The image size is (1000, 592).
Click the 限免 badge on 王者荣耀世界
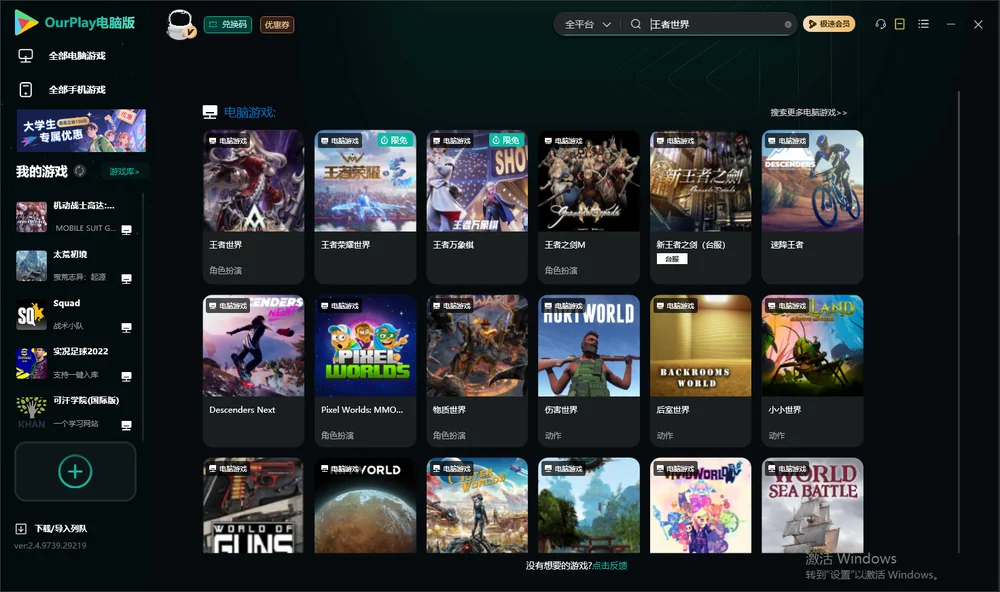395,140
